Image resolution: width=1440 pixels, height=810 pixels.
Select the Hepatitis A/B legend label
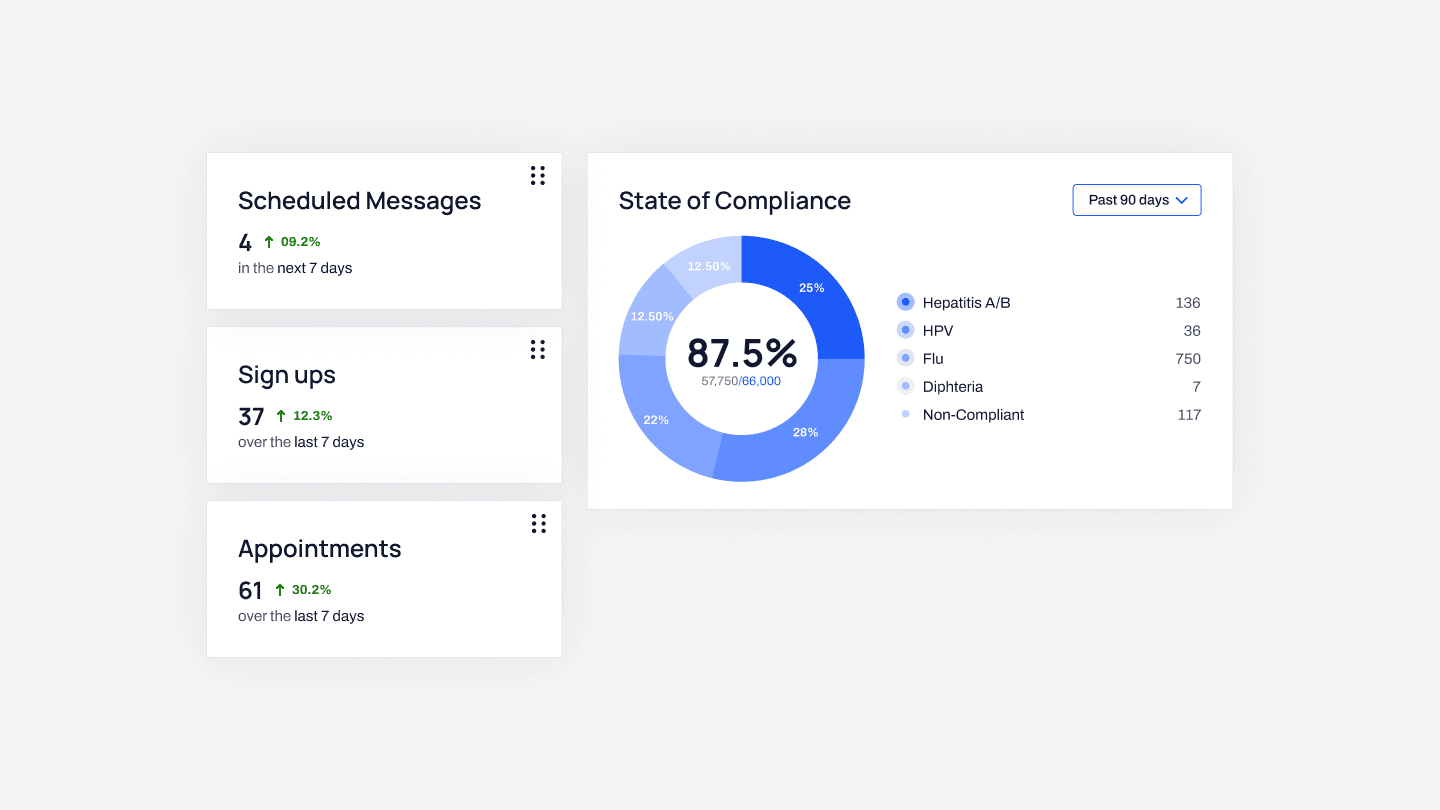(x=966, y=302)
